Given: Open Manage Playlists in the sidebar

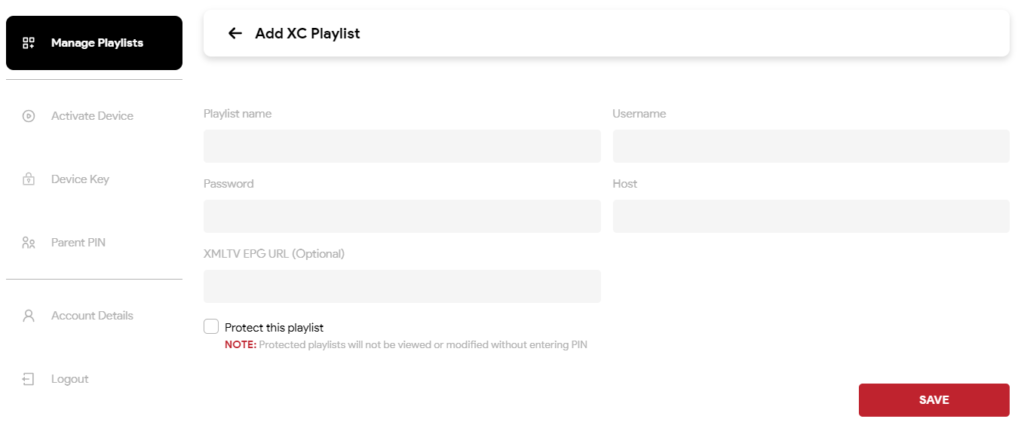Looking at the screenshot, I should (x=96, y=43).
